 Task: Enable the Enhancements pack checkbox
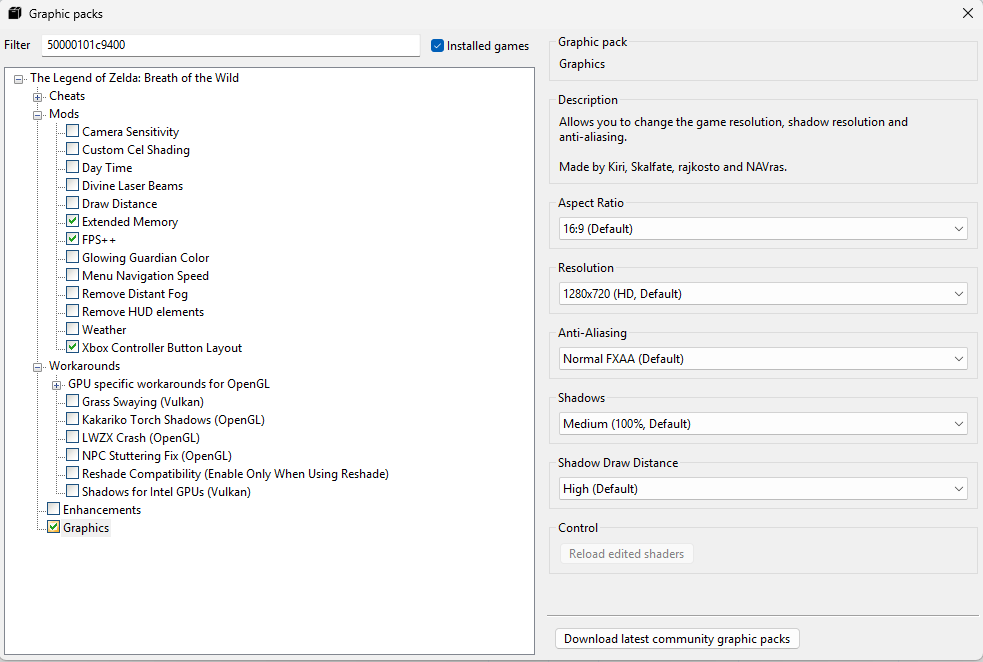point(54,509)
